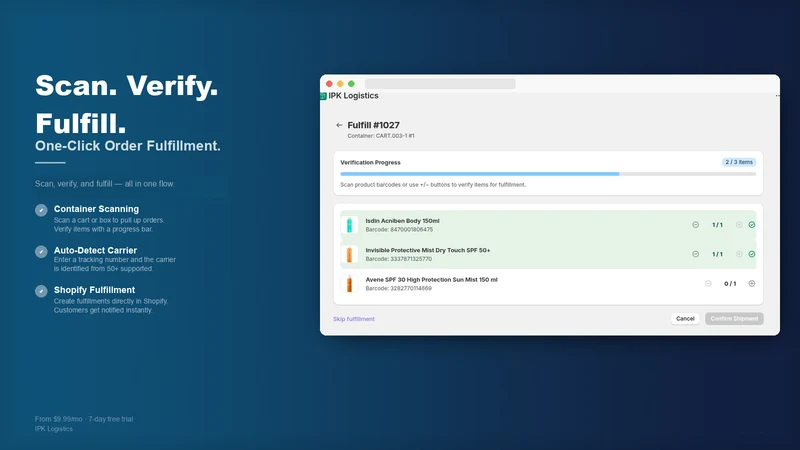
Task: Click Barcode: 3337871325770 text
Action: 398,259
